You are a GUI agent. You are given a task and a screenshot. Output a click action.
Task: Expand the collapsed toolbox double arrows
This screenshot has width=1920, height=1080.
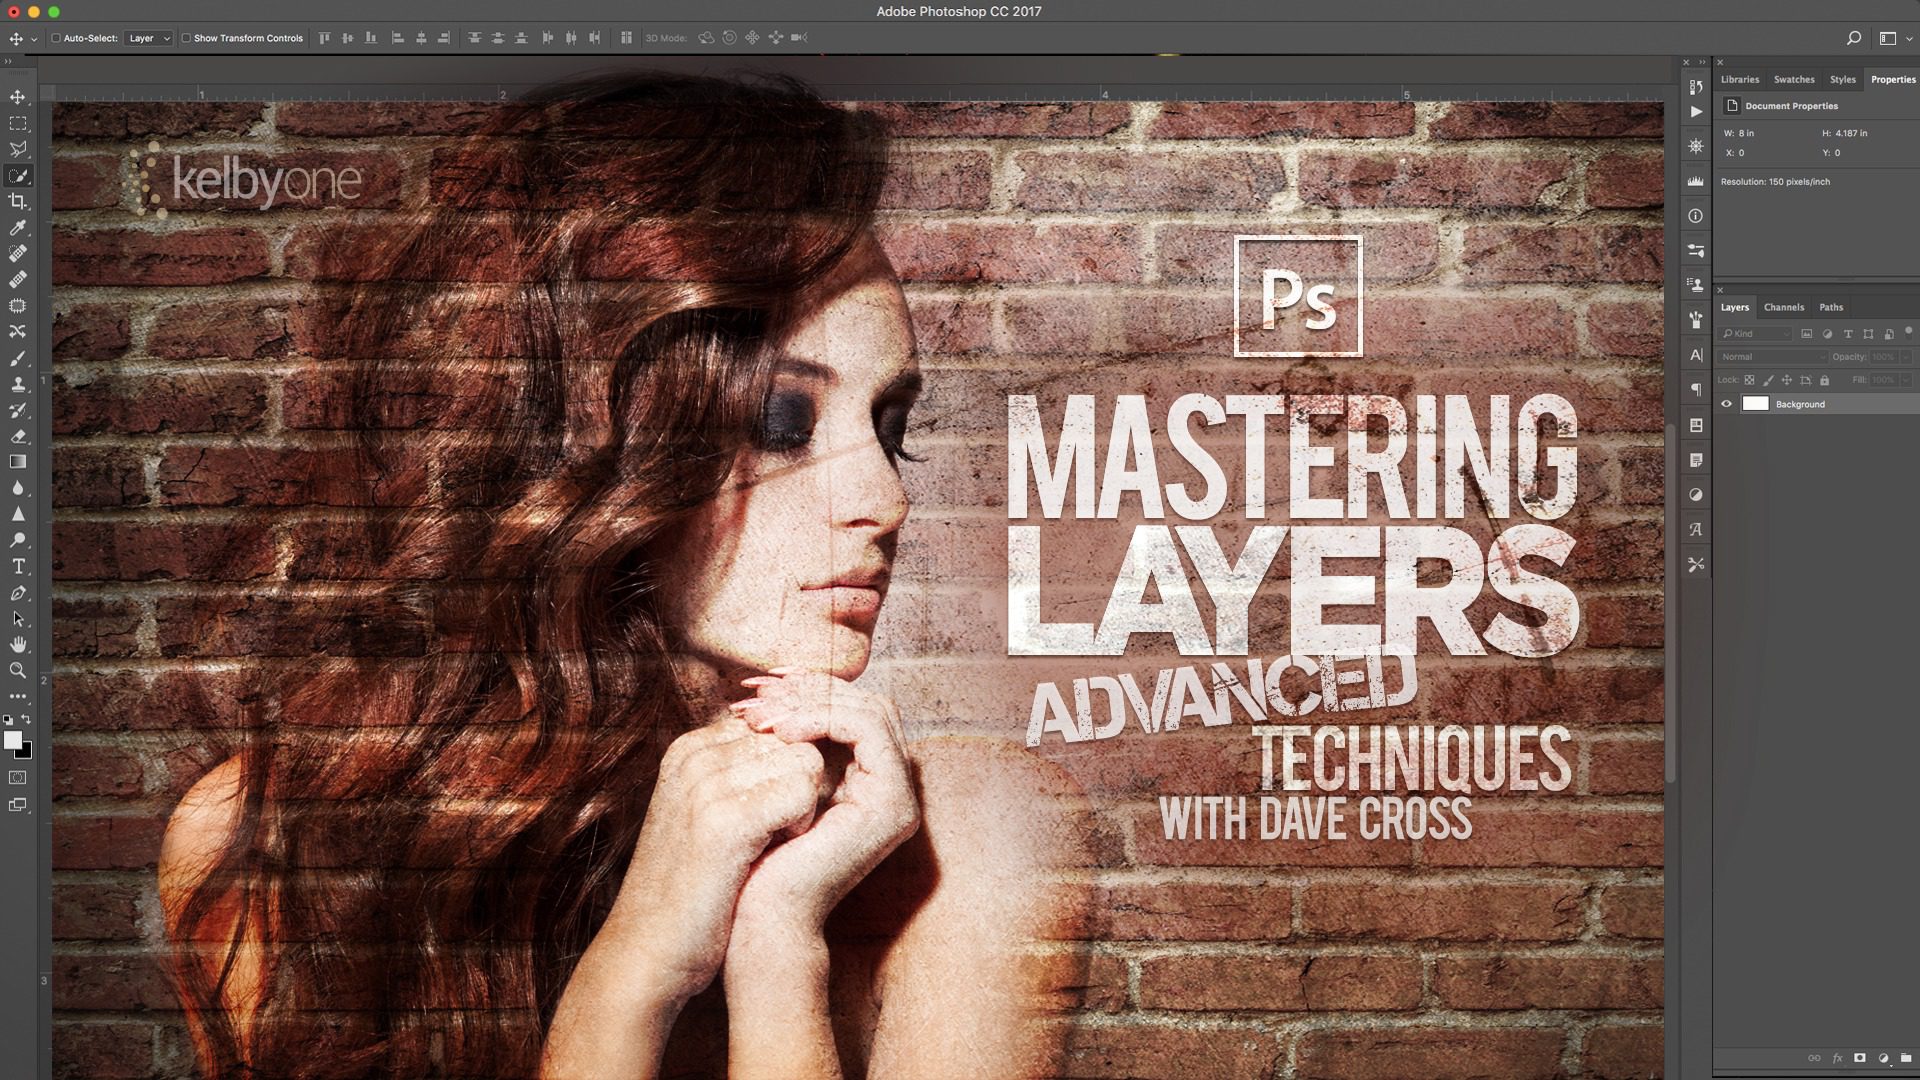click(x=9, y=62)
